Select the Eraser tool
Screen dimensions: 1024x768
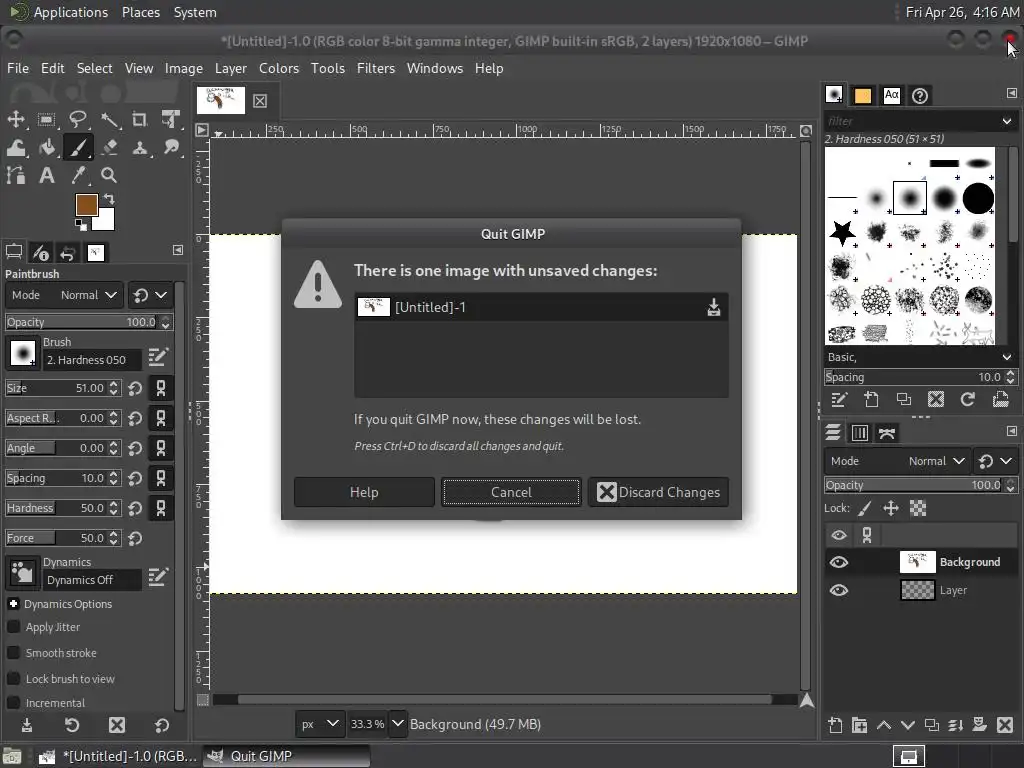(x=109, y=148)
